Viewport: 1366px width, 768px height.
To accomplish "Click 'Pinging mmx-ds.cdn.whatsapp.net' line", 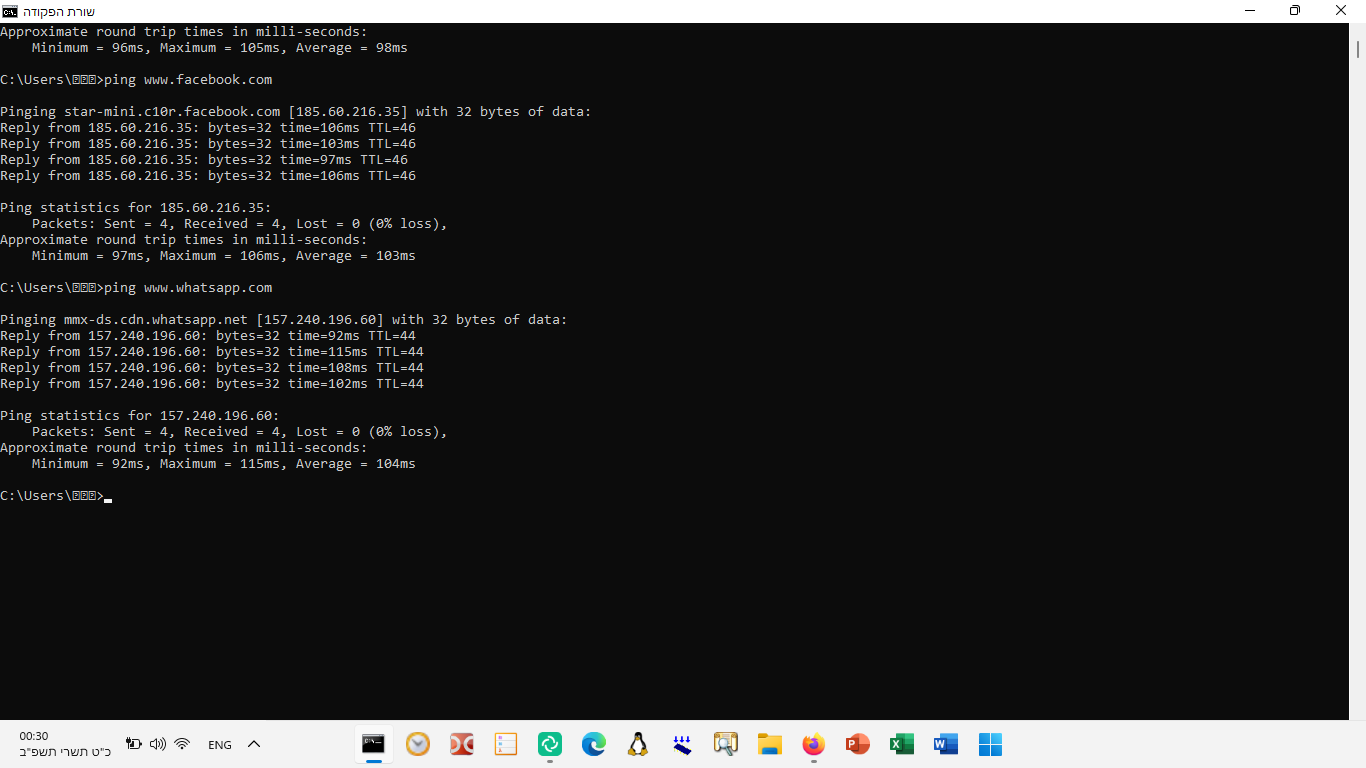I will pyautogui.click(x=284, y=320).
